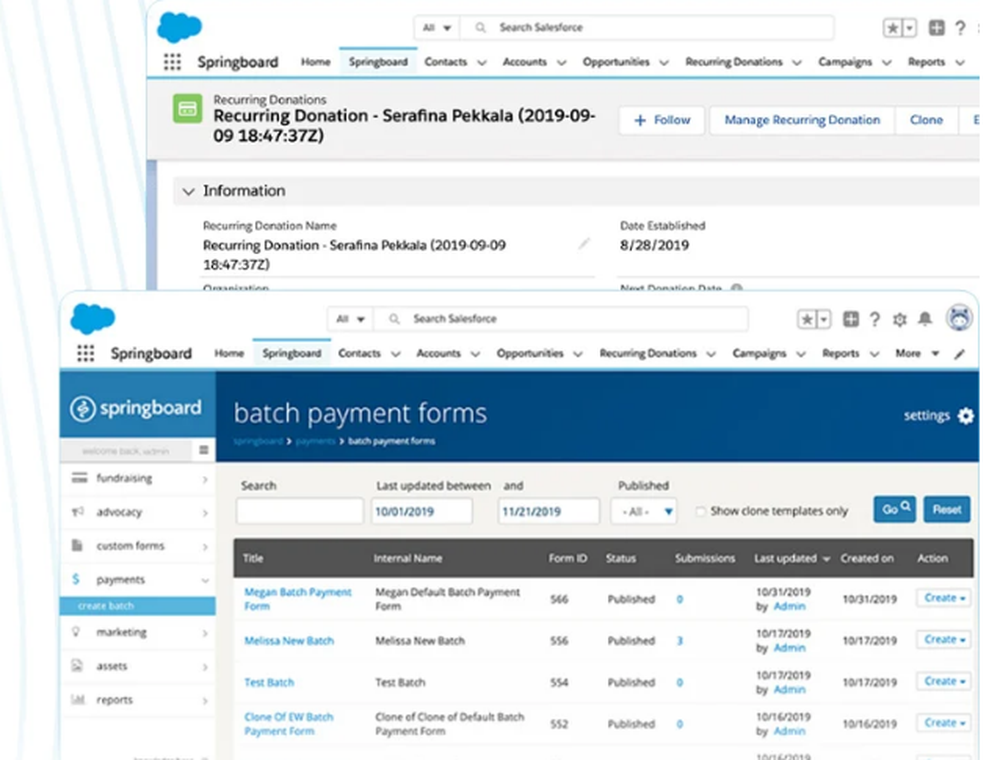This screenshot has width=1000, height=760.
Task: Open Clone Of EW Batch Payment Form link
Action: 289,724
